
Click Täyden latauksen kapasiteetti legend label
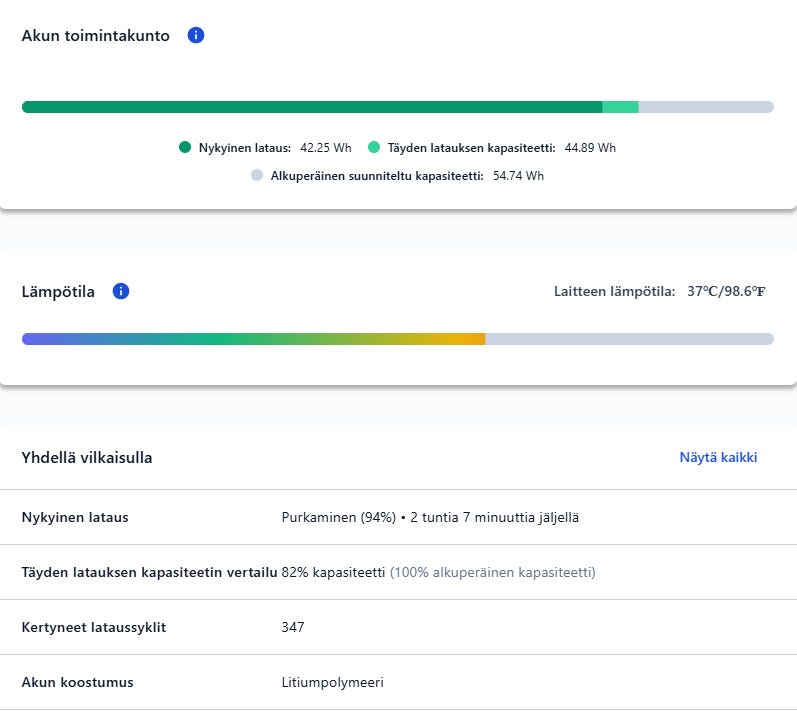(471, 148)
